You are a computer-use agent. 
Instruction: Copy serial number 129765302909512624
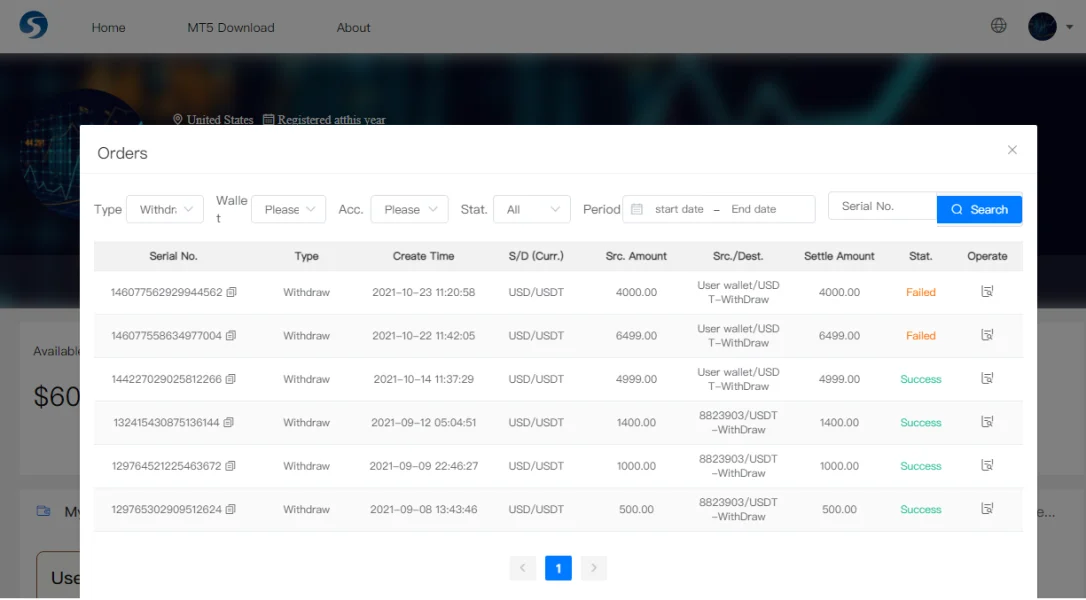tap(232, 510)
